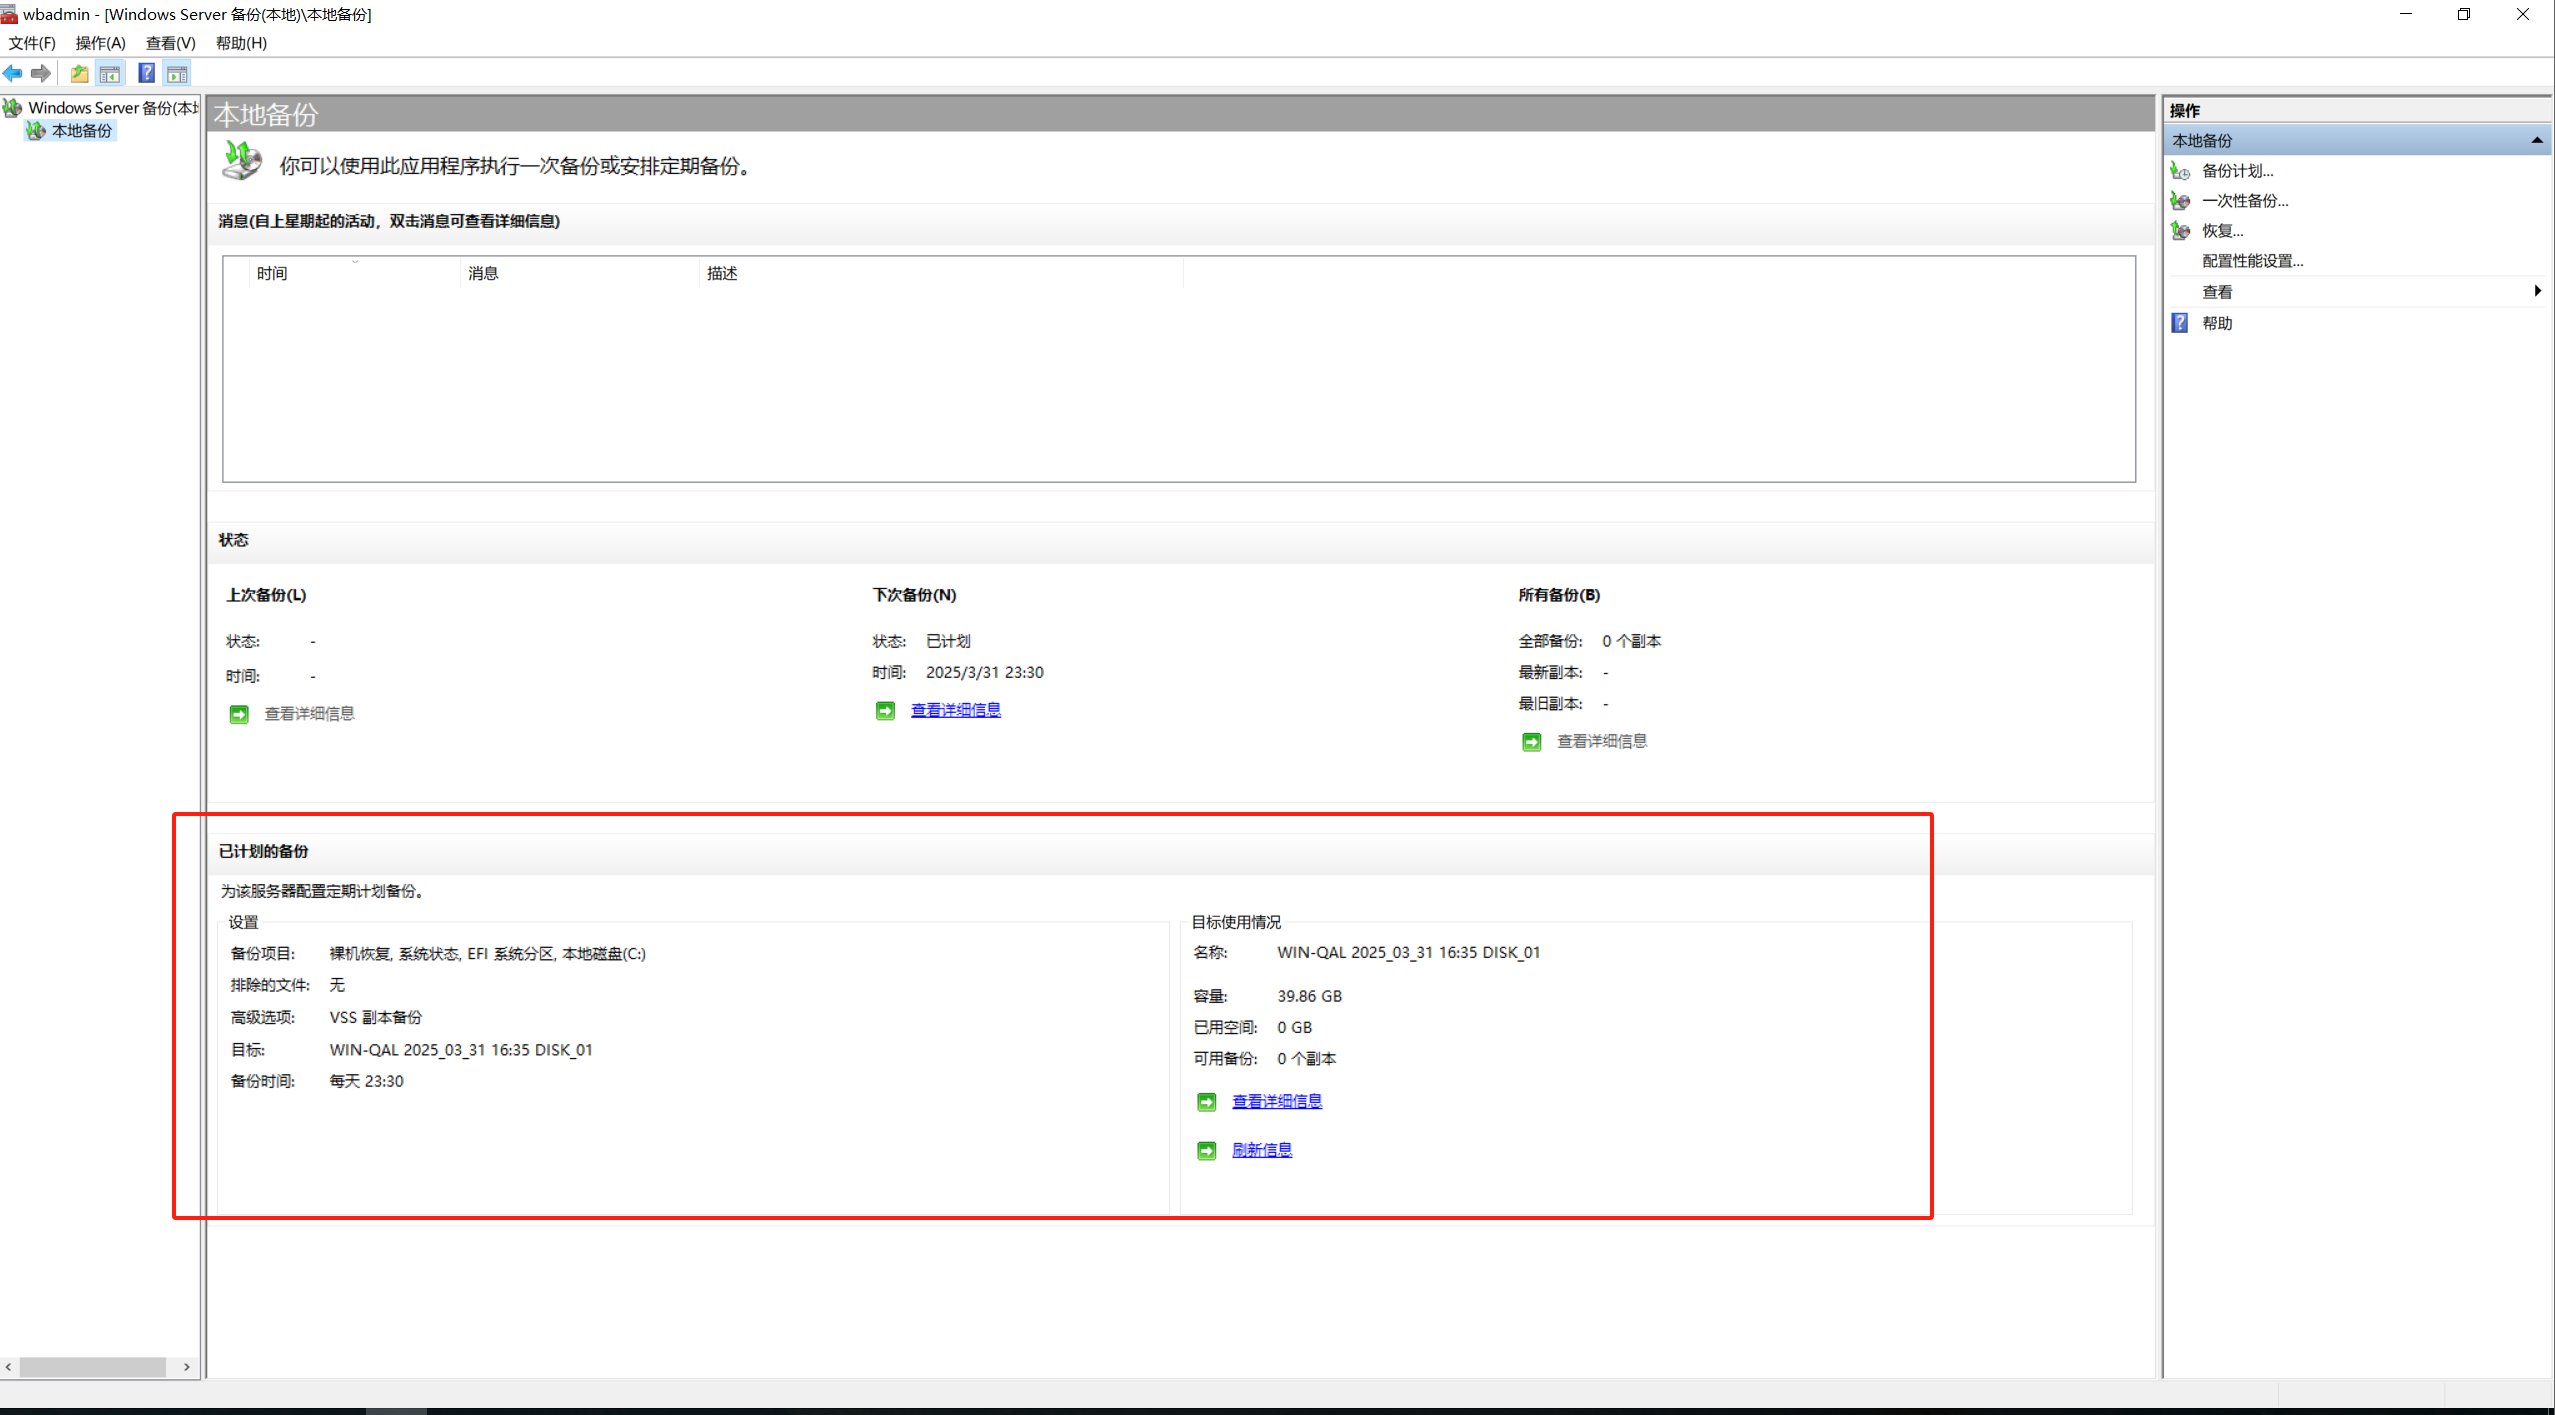Open 配置性能设置... in the Actions pane

click(2252, 261)
